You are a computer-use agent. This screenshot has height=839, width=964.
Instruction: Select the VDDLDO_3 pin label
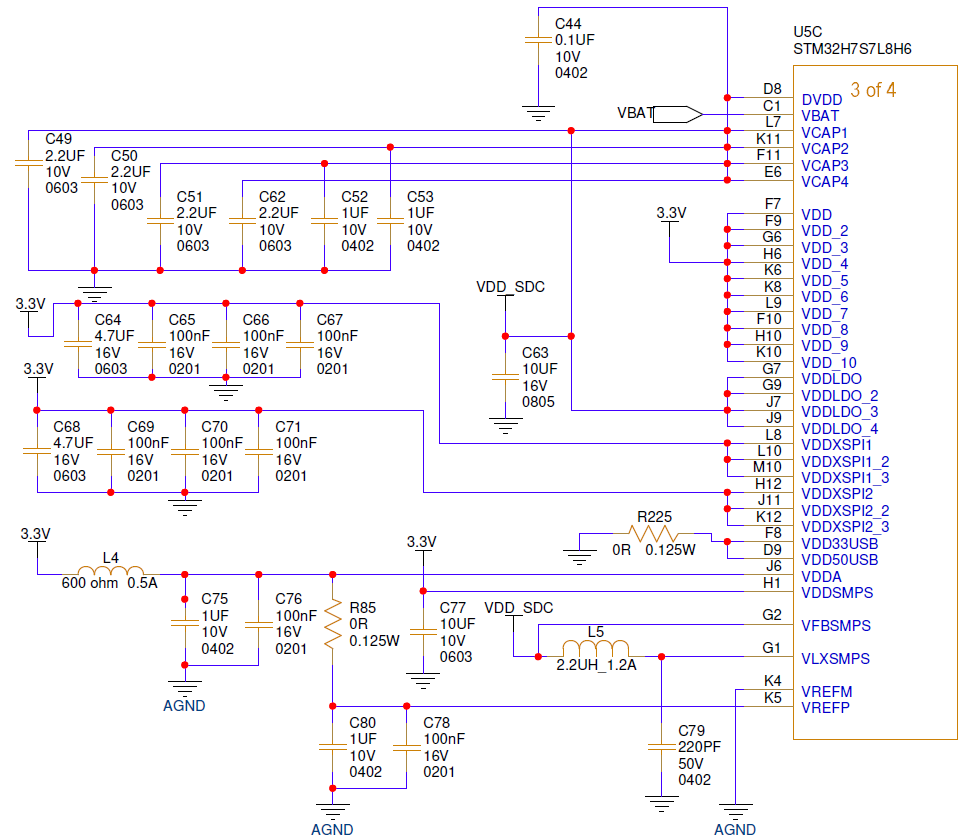click(x=839, y=412)
